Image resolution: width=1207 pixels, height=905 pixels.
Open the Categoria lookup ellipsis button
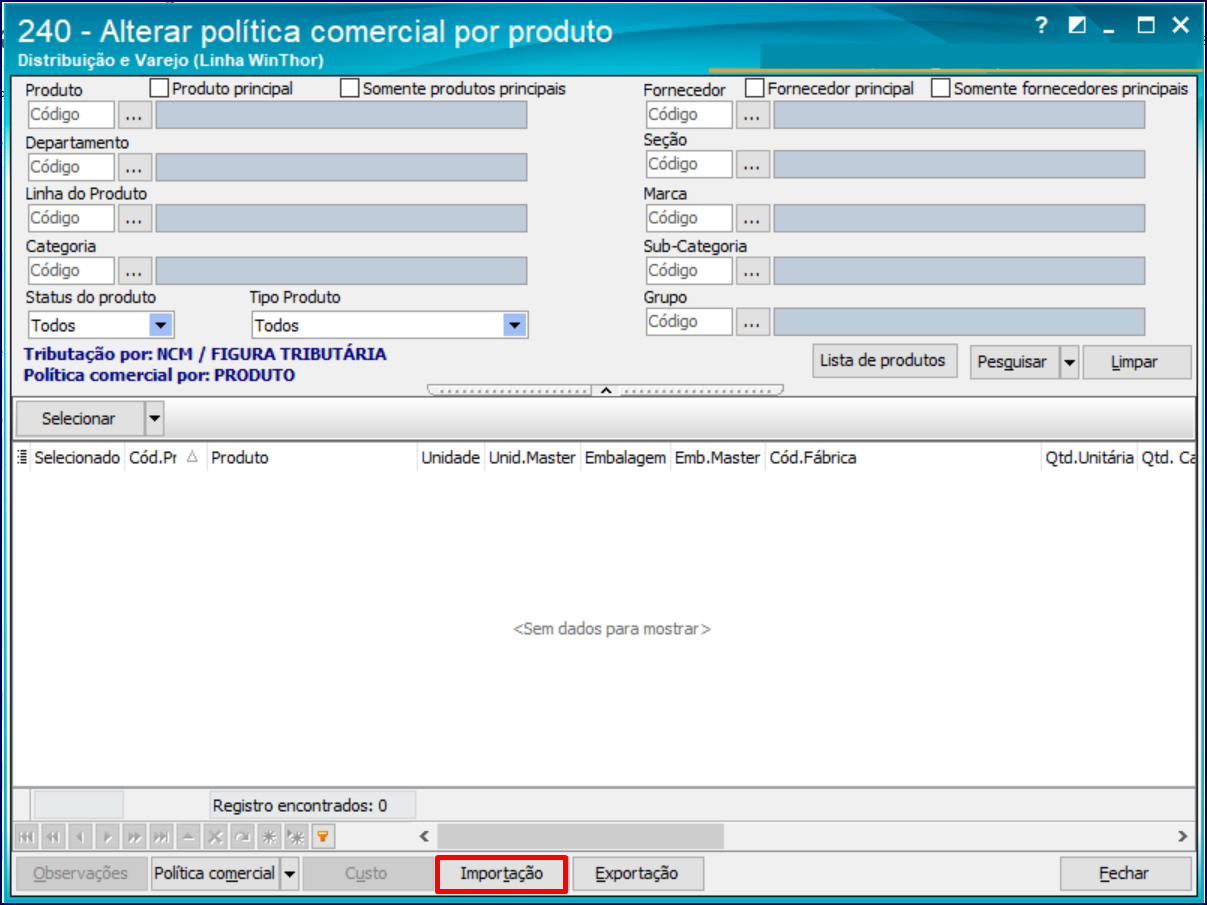(135, 270)
